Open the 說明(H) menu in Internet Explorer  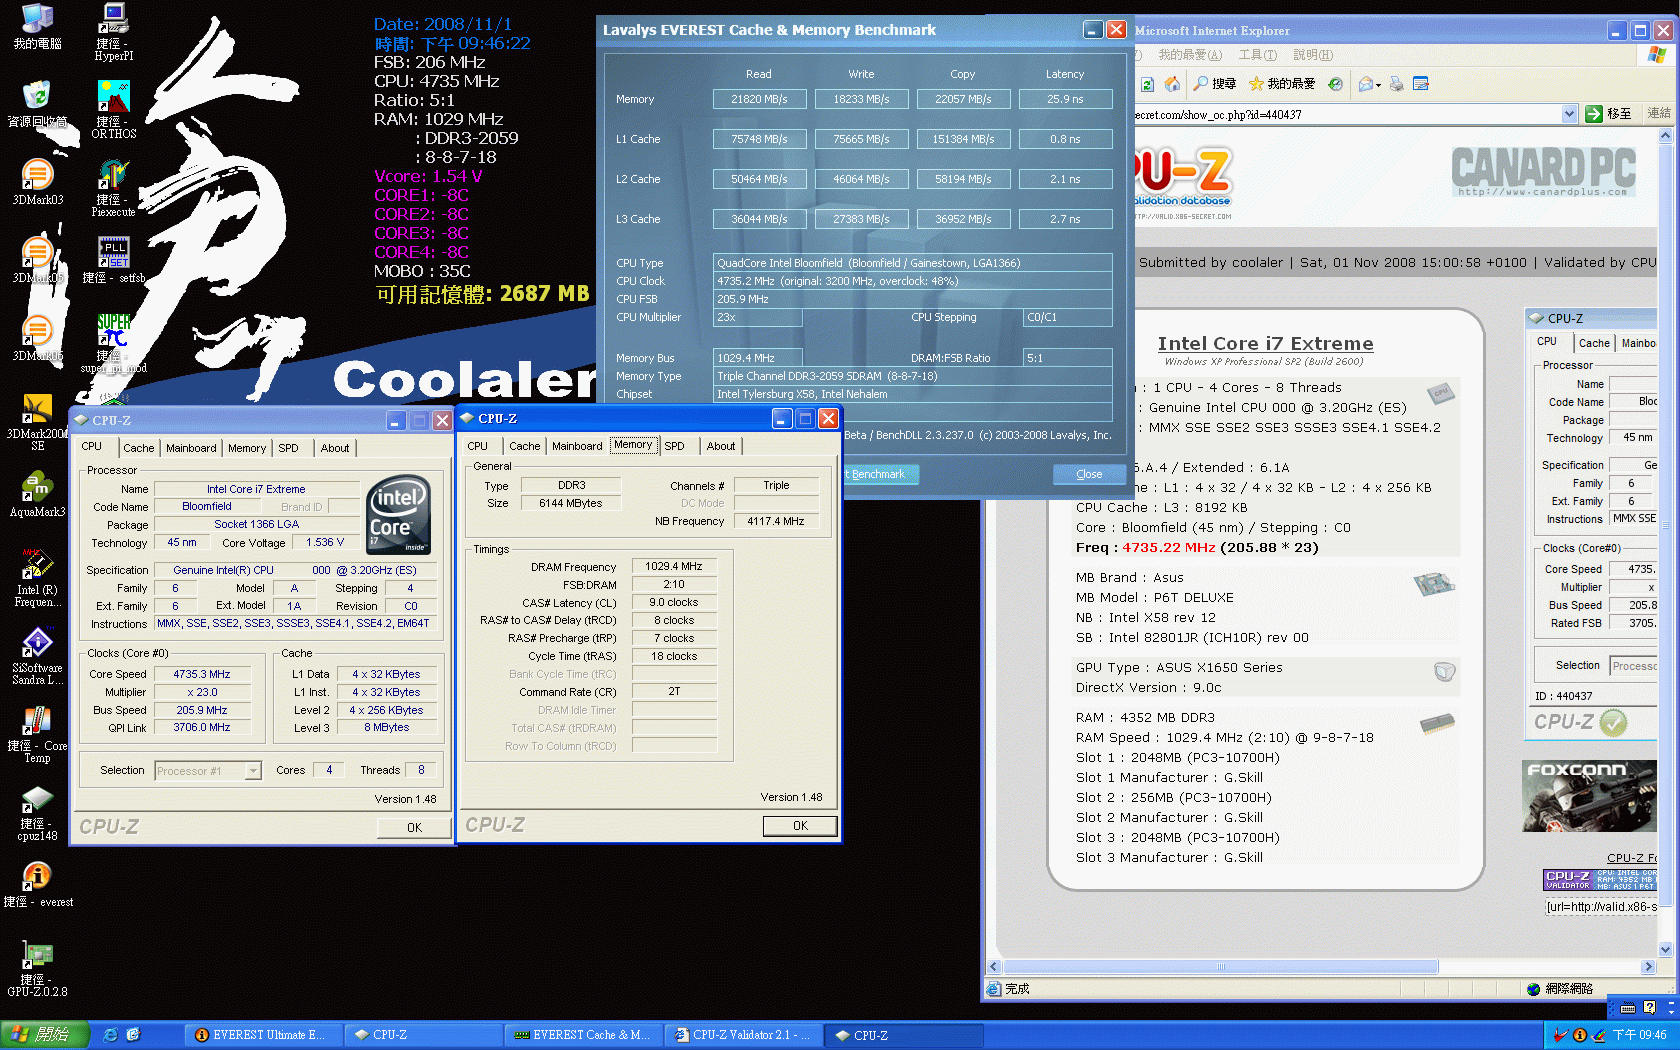point(1313,55)
